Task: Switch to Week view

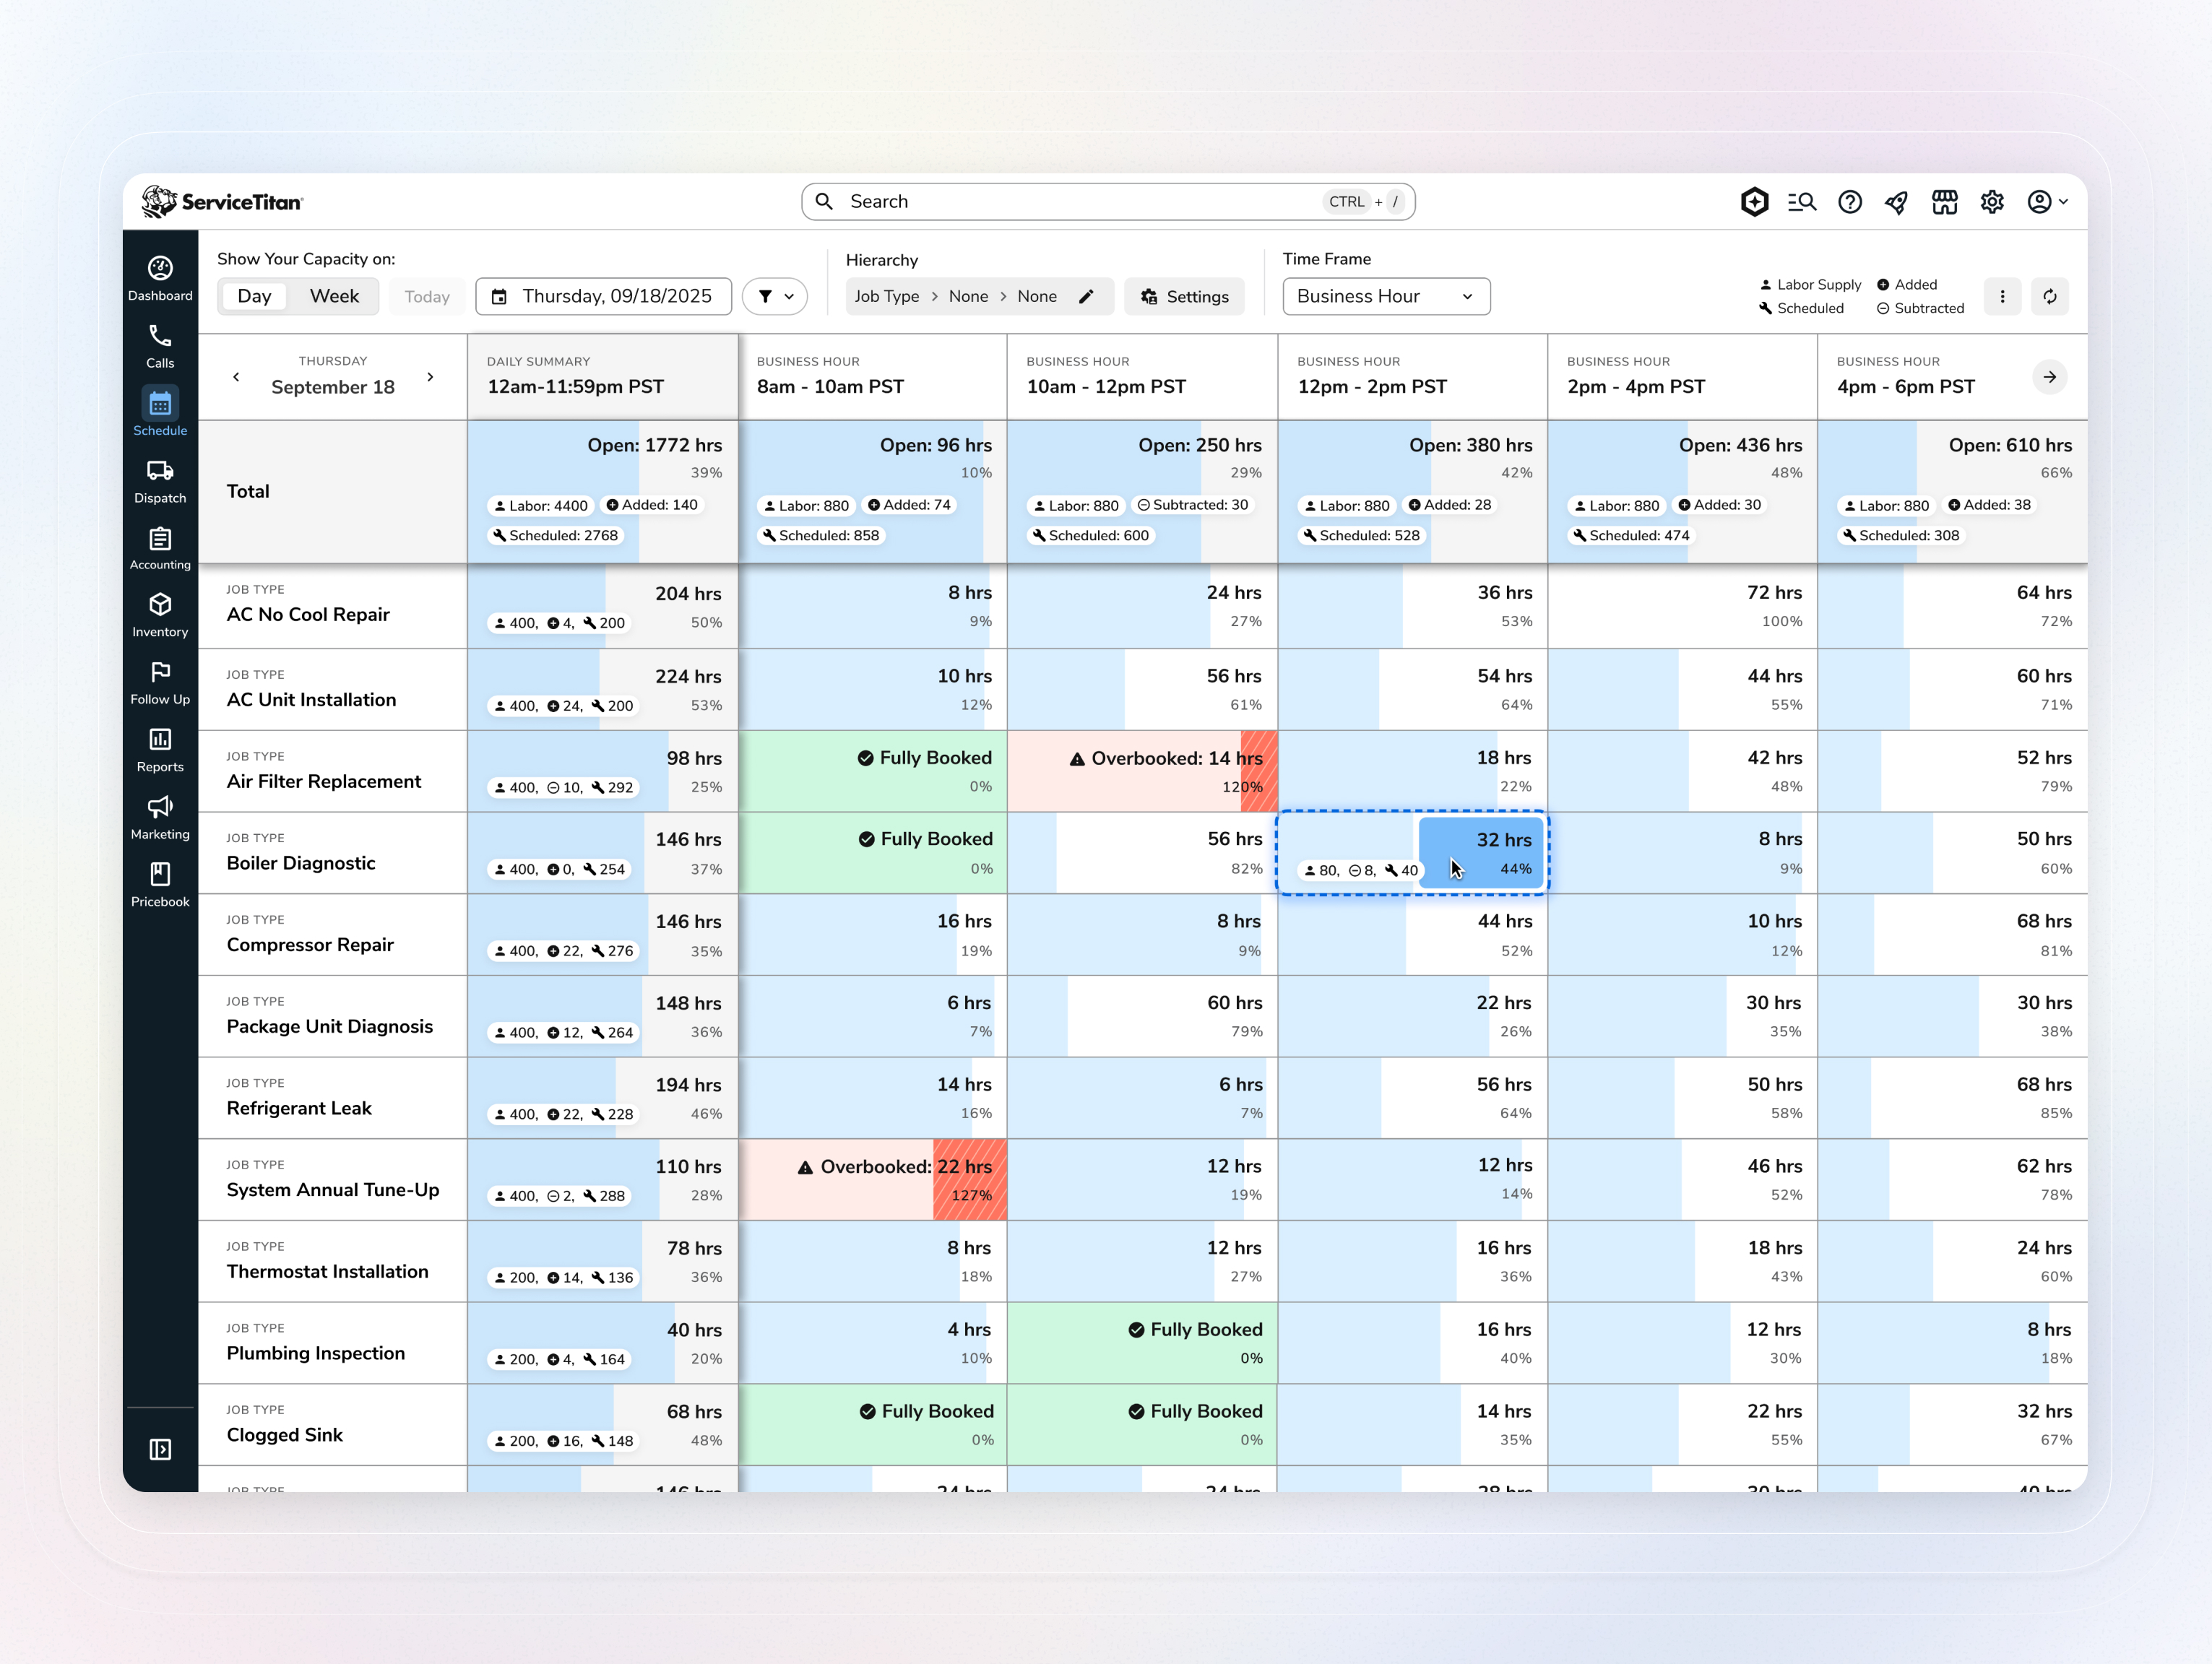Action: click(334, 296)
